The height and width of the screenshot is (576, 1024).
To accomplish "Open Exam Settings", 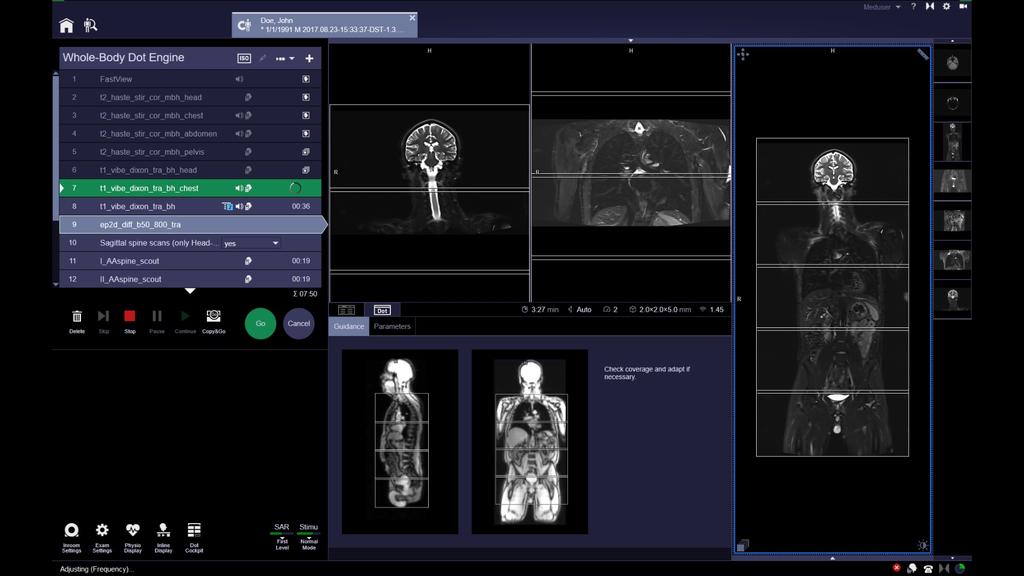I will point(101,535).
